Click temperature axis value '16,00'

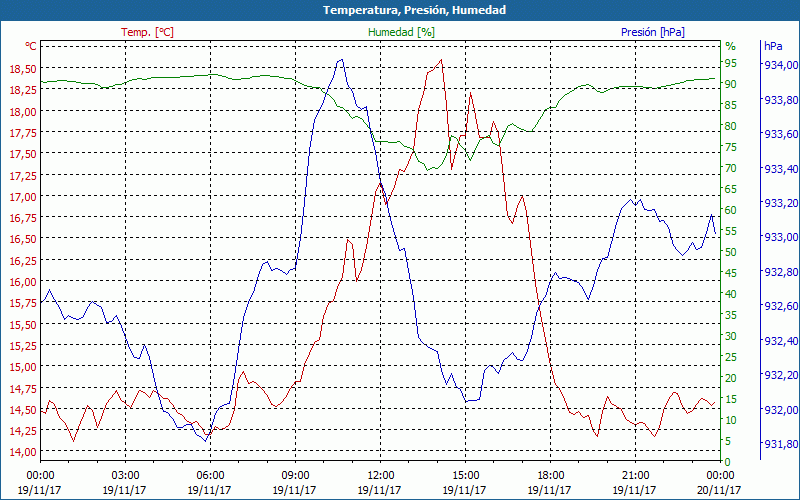(x=22, y=282)
